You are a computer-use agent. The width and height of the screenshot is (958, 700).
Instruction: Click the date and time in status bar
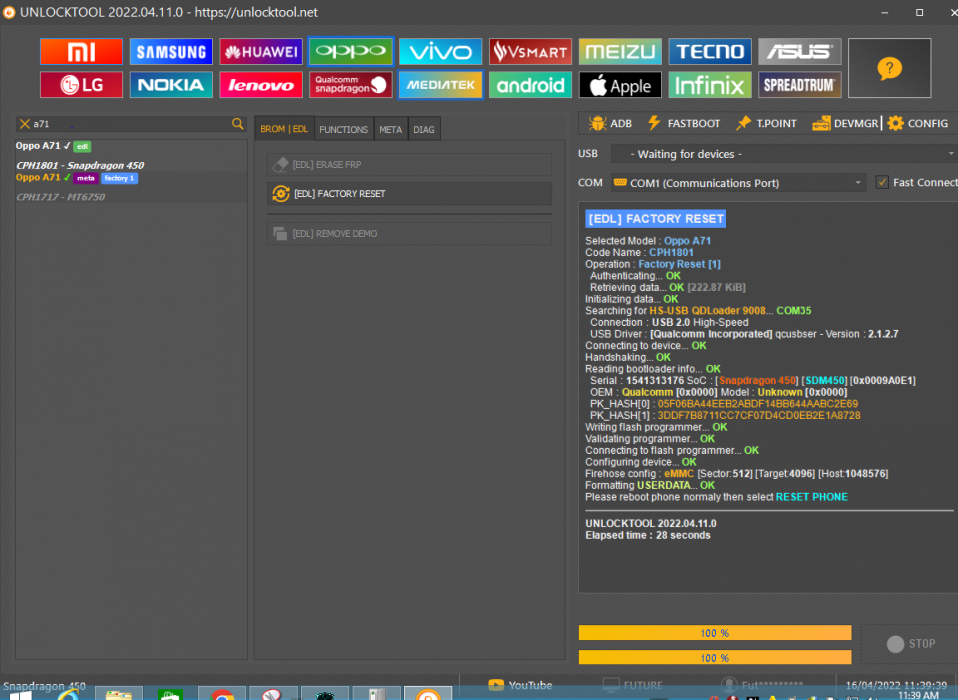[x=896, y=685]
